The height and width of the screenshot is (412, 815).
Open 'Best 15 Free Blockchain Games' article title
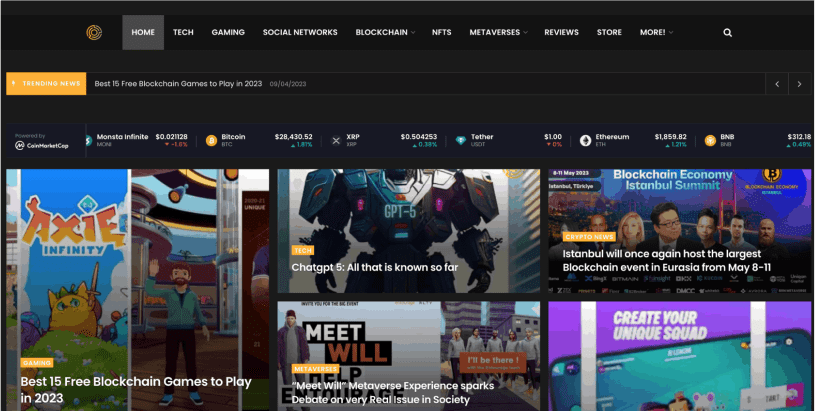[136, 390]
